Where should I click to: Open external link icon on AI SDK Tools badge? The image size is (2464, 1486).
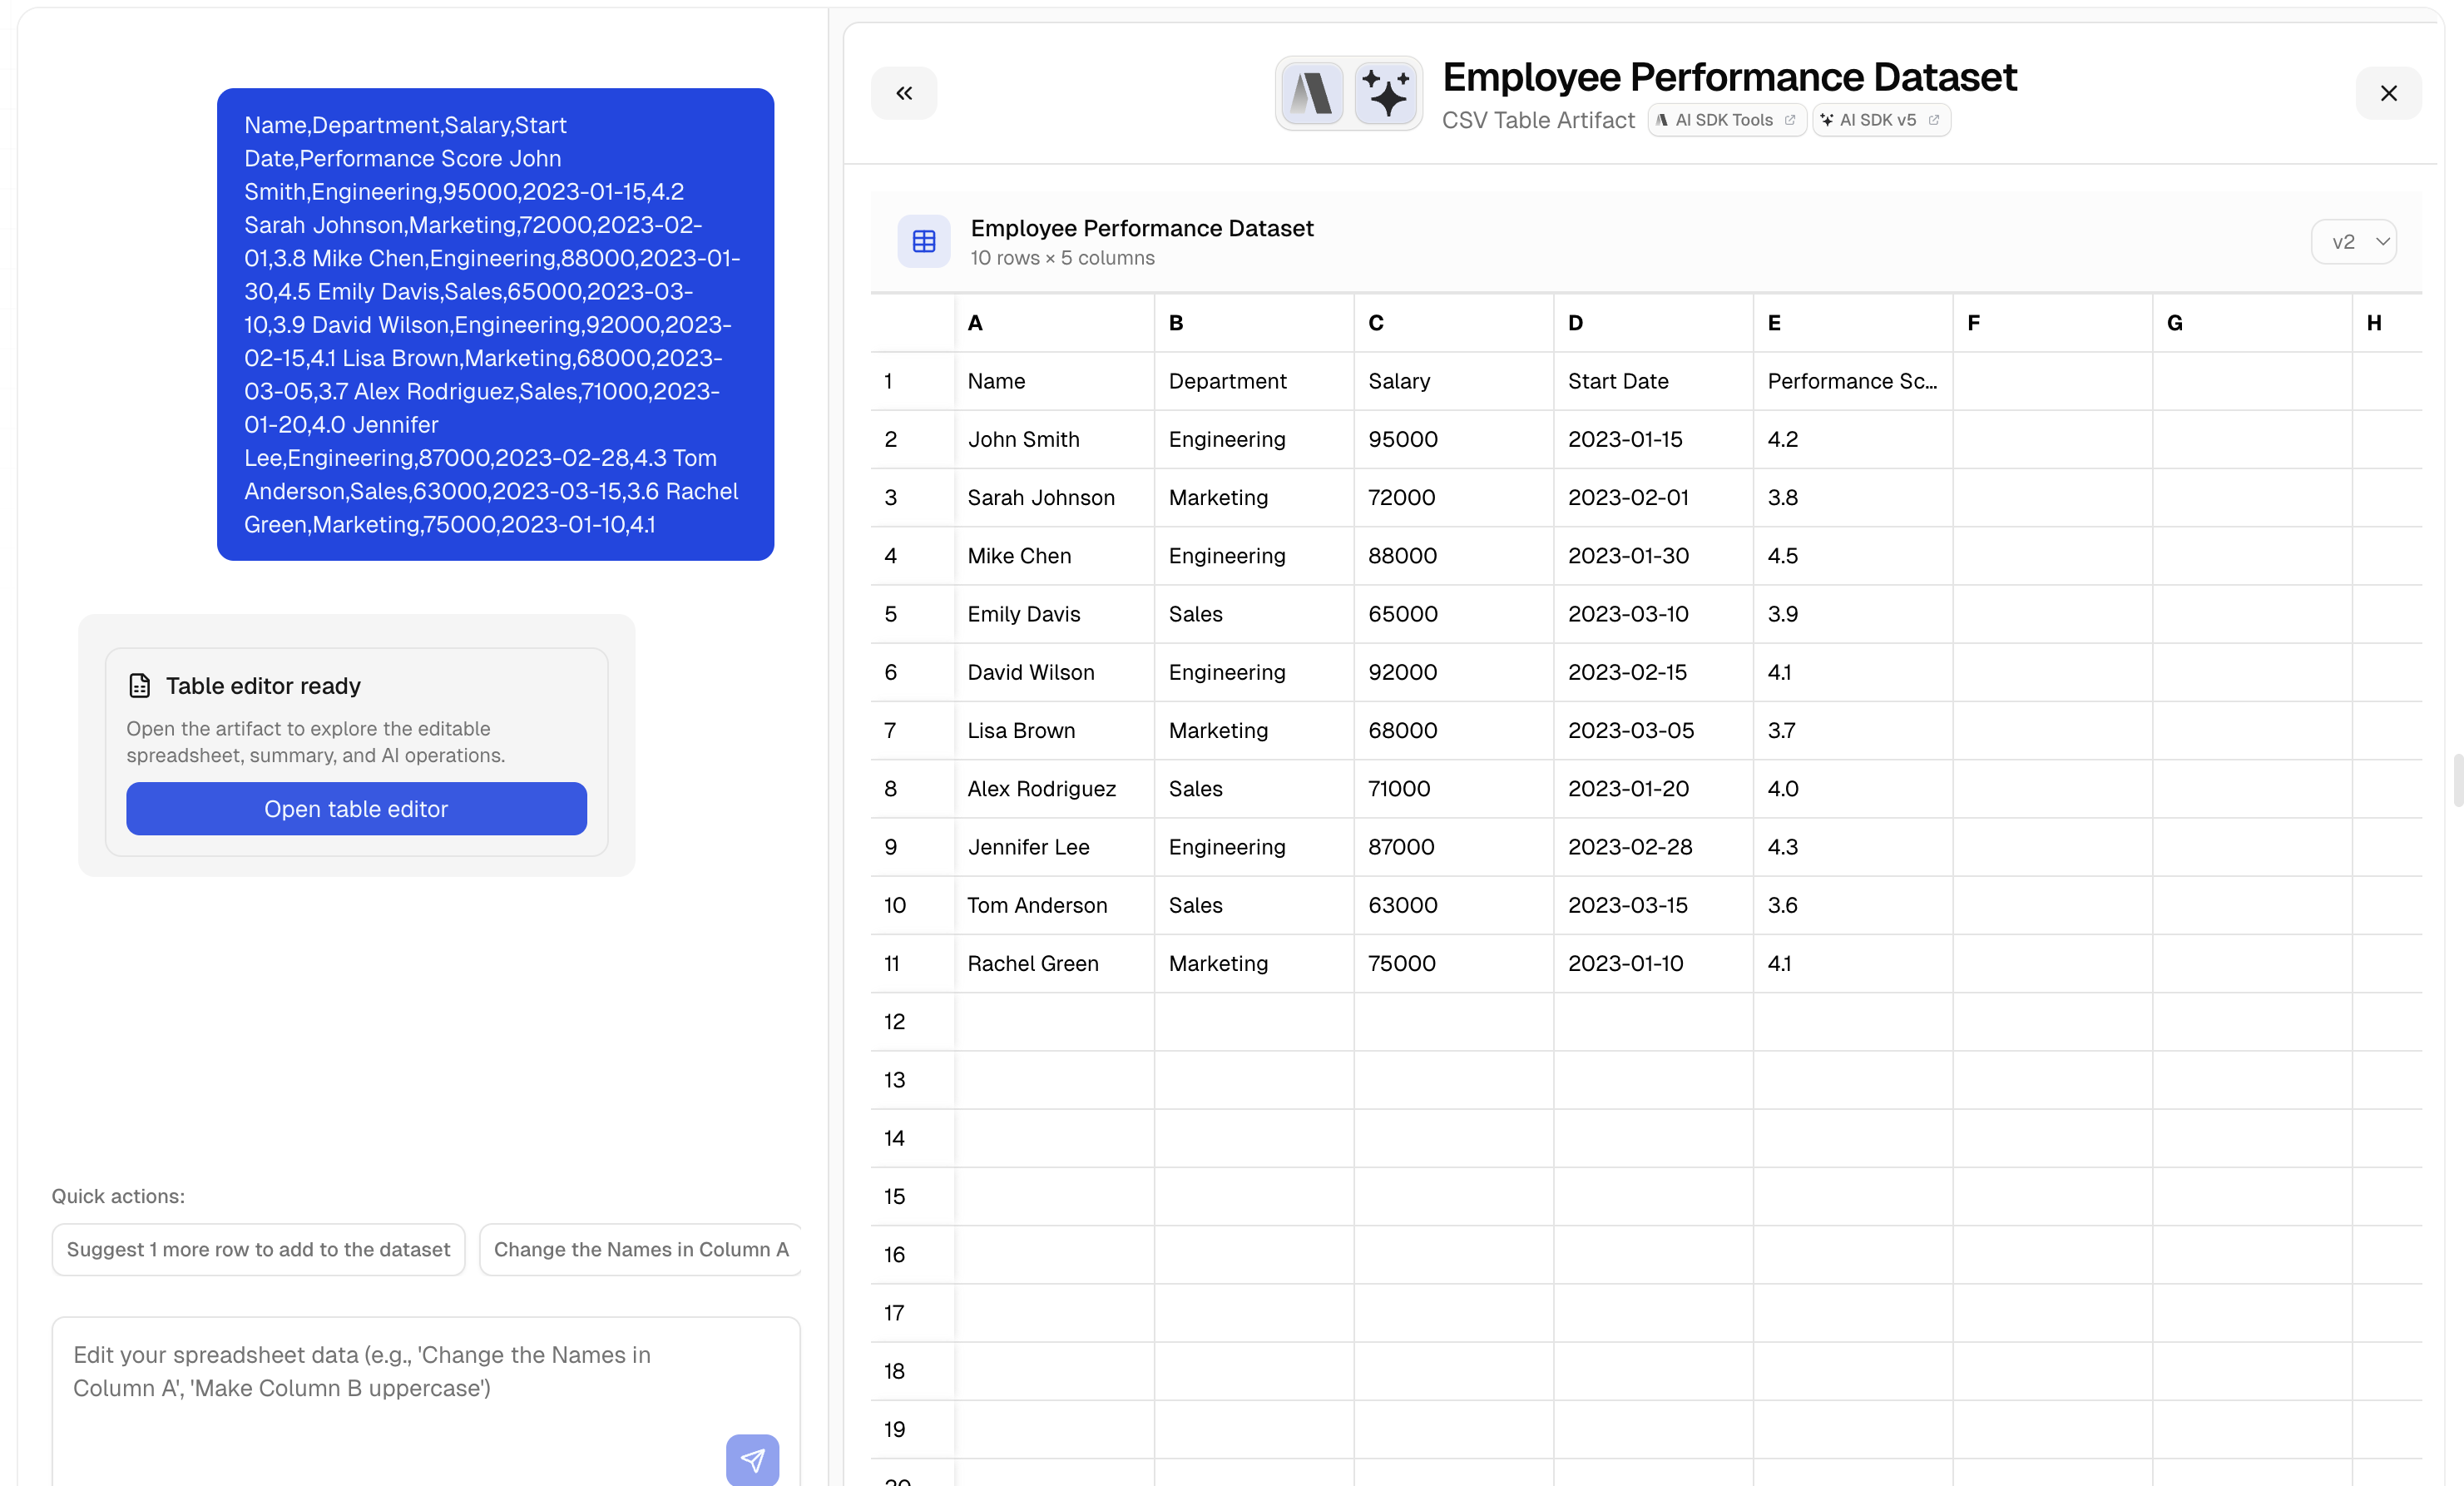(x=1790, y=120)
